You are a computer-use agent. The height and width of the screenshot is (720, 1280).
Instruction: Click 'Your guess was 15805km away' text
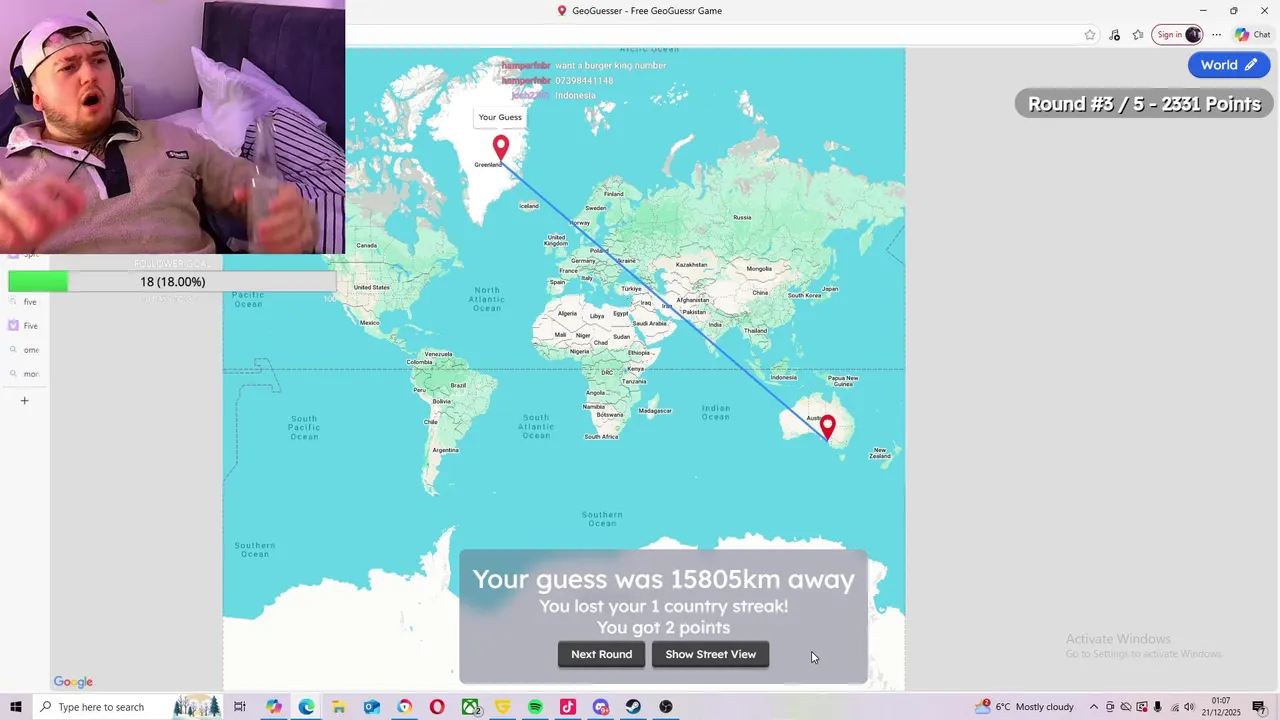(x=663, y=579)
